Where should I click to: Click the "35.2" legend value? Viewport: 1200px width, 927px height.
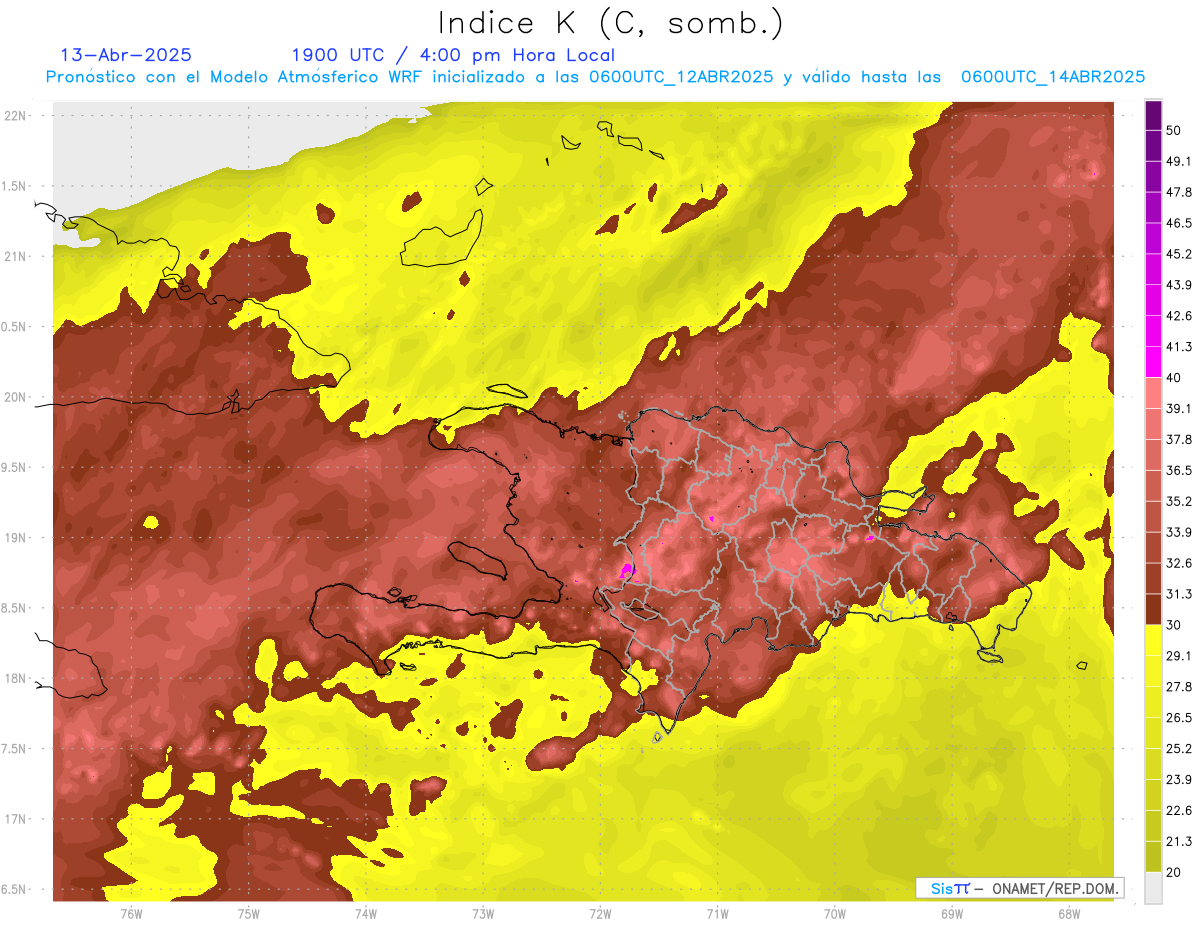tap(1178, 501)
